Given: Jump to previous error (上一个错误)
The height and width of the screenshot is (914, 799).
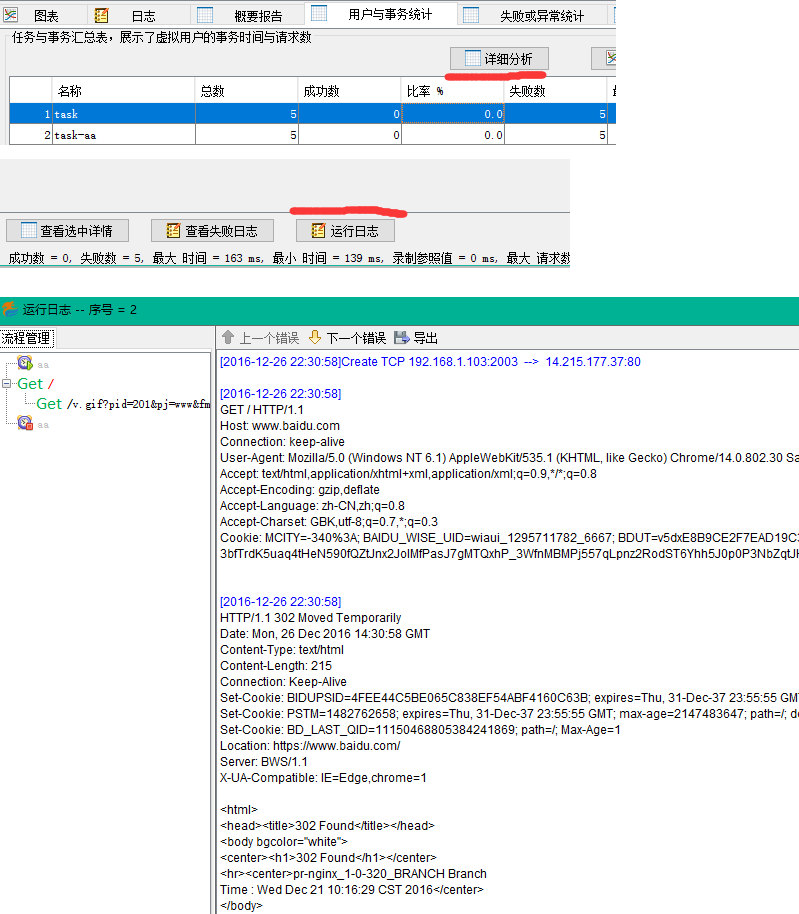Looking at the screenshot, I should pos(260,338).
